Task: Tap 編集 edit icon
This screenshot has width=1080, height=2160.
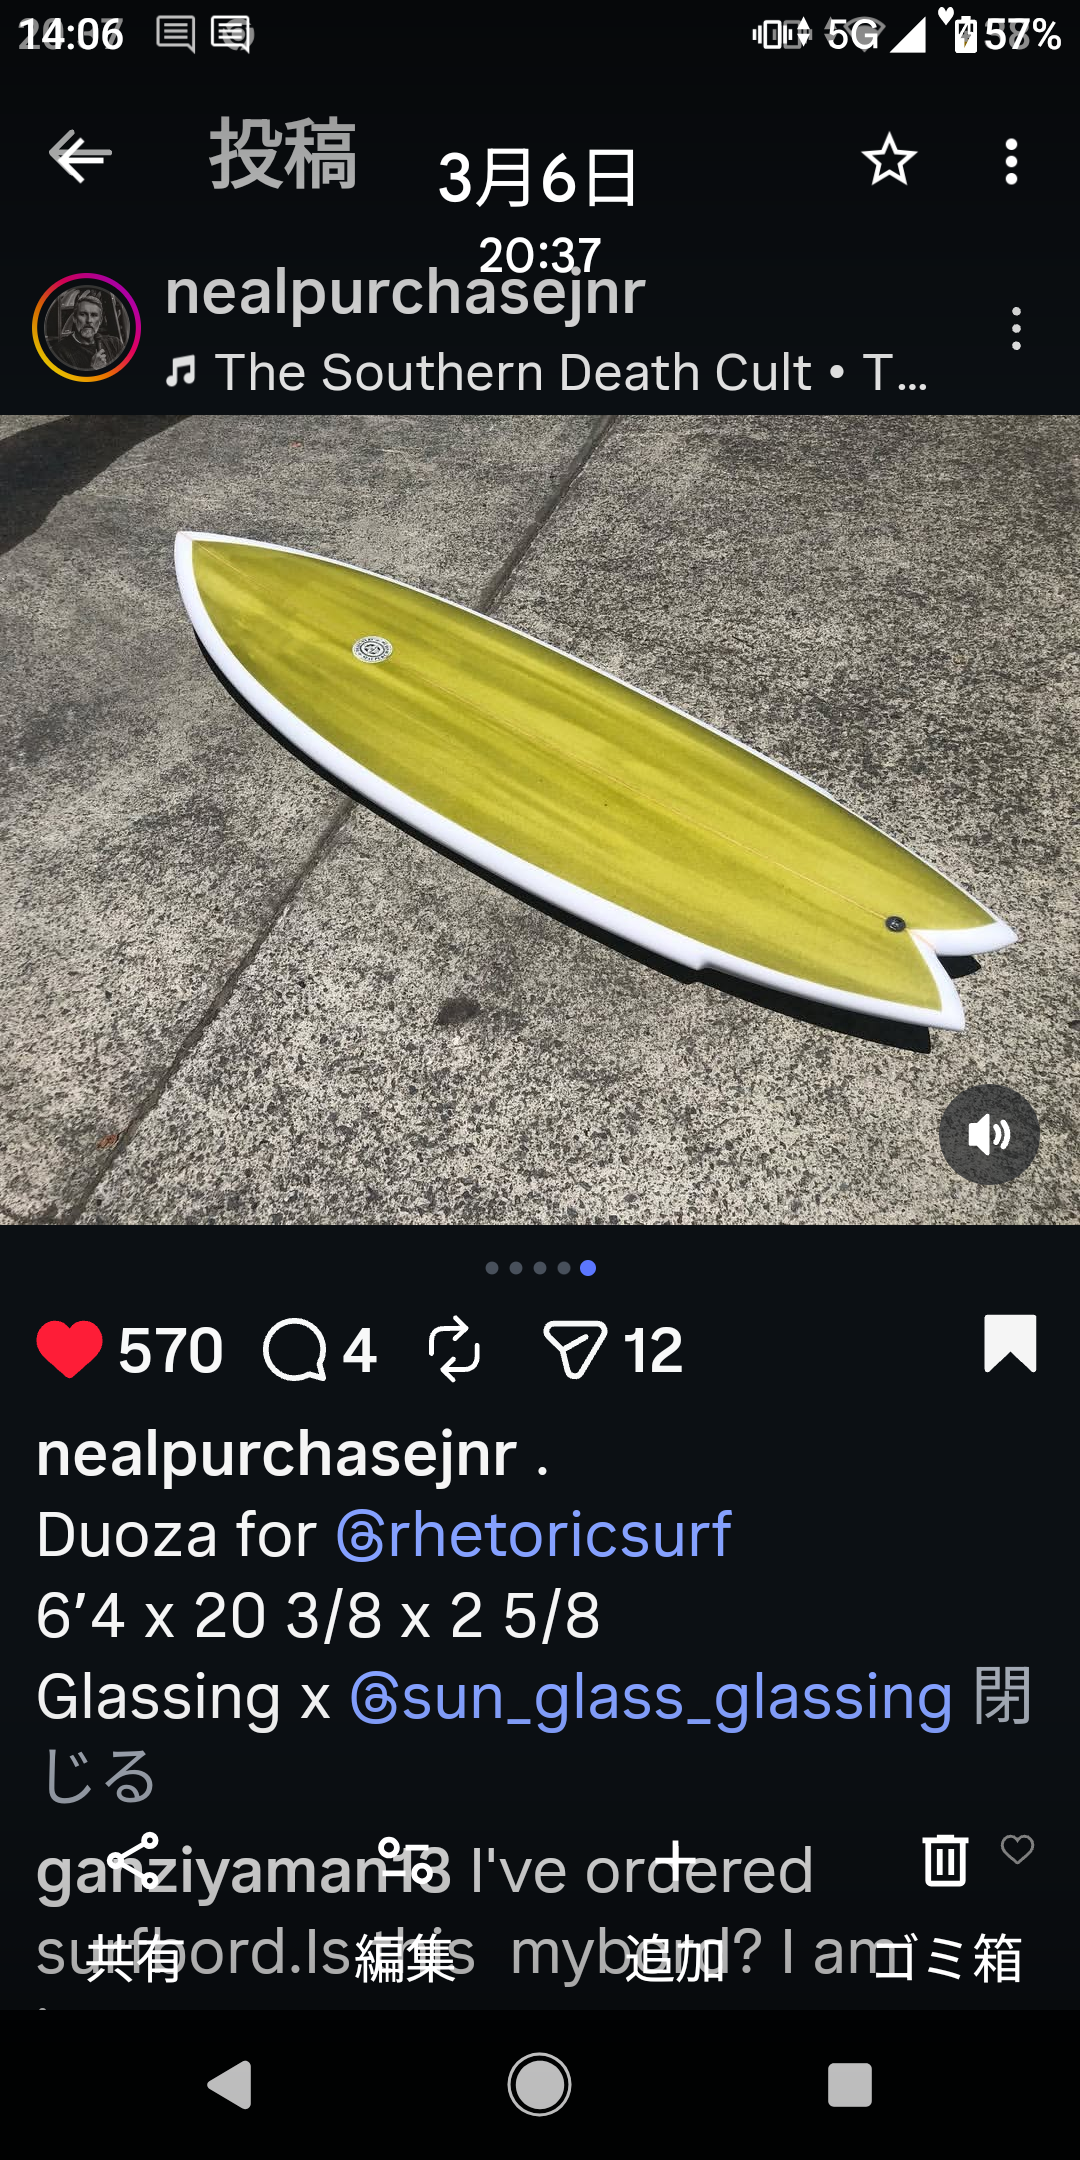Action: [x=405, y=1908]
